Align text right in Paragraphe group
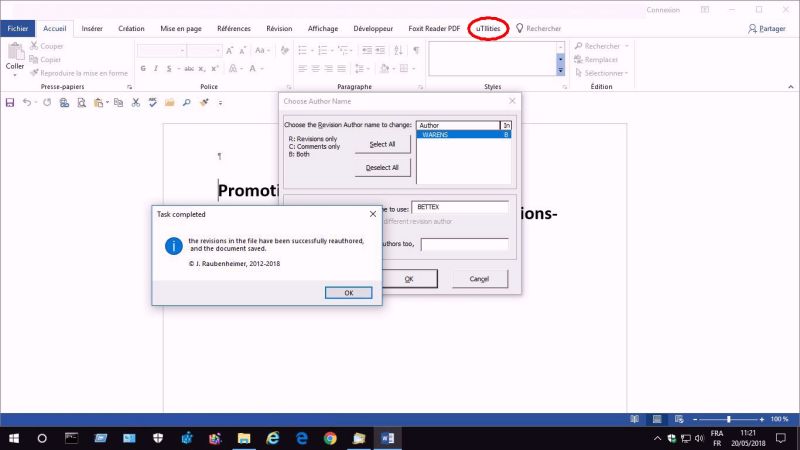 [329, 68]
